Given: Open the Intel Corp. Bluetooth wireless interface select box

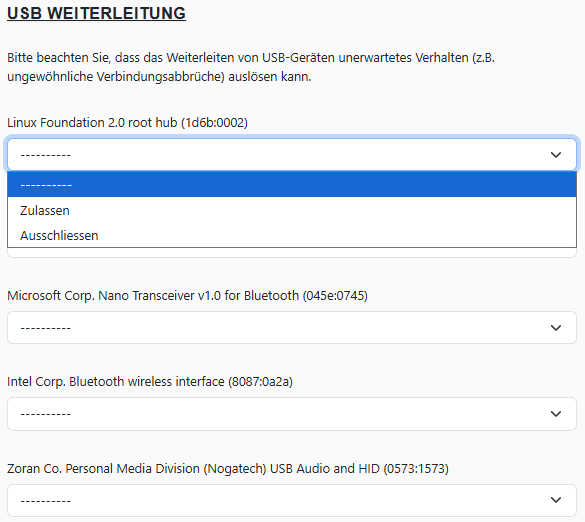Looking at the screenshot, I should pyautogui.click(x=292, y=414).
